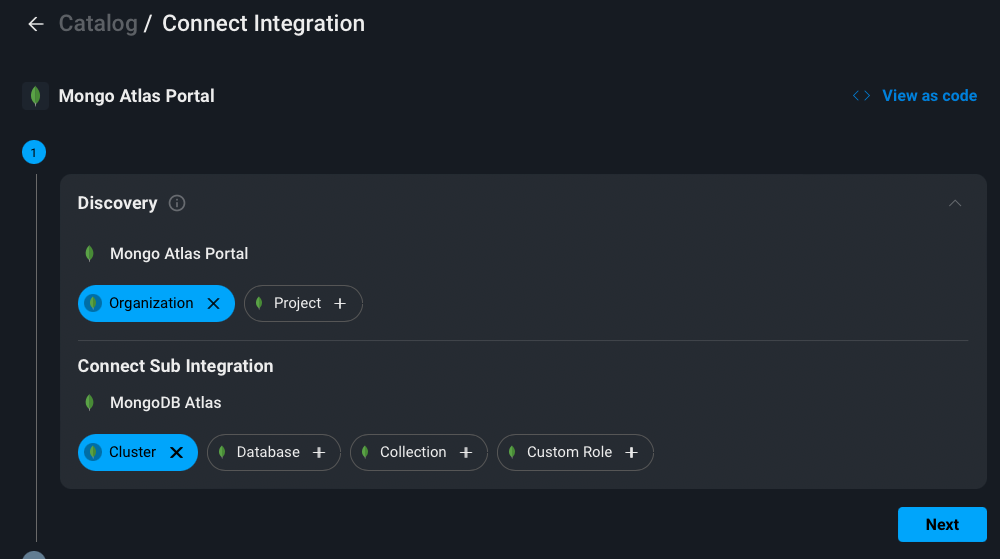Click the Mongo Atlas Portal header logo

[x=36, y=96]
